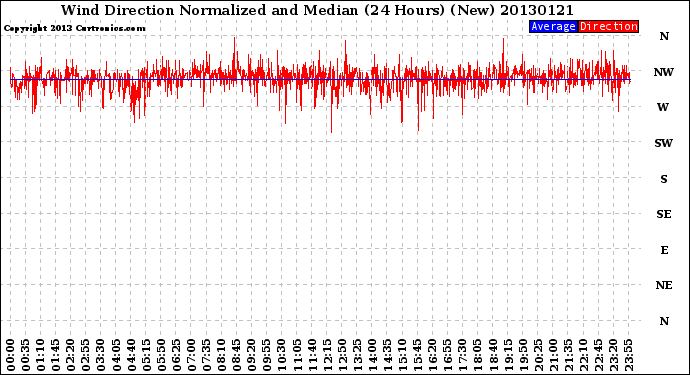Click the 23:20 time label
Viewport: 690px width, 375px height.
click(614, 355)
